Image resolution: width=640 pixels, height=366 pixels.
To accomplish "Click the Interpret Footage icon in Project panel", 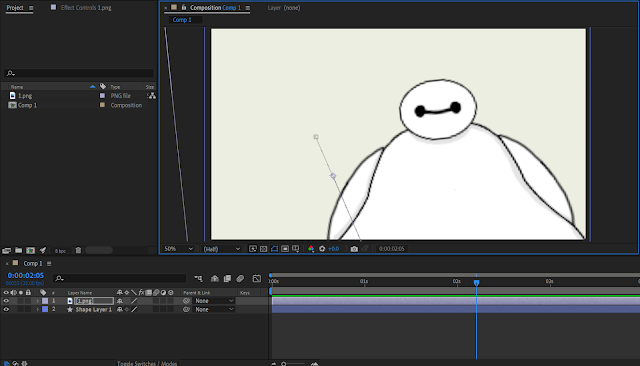I will 7,250.
